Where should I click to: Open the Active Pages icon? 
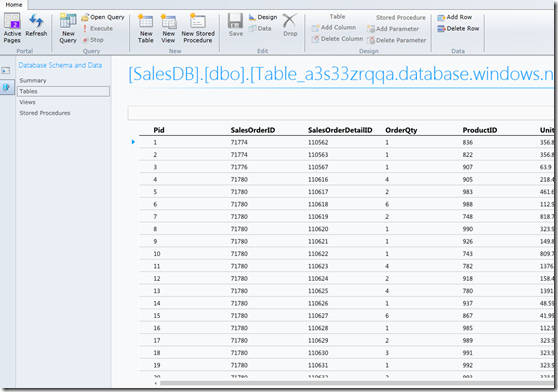pyautogui.click(x=12, y=21)
